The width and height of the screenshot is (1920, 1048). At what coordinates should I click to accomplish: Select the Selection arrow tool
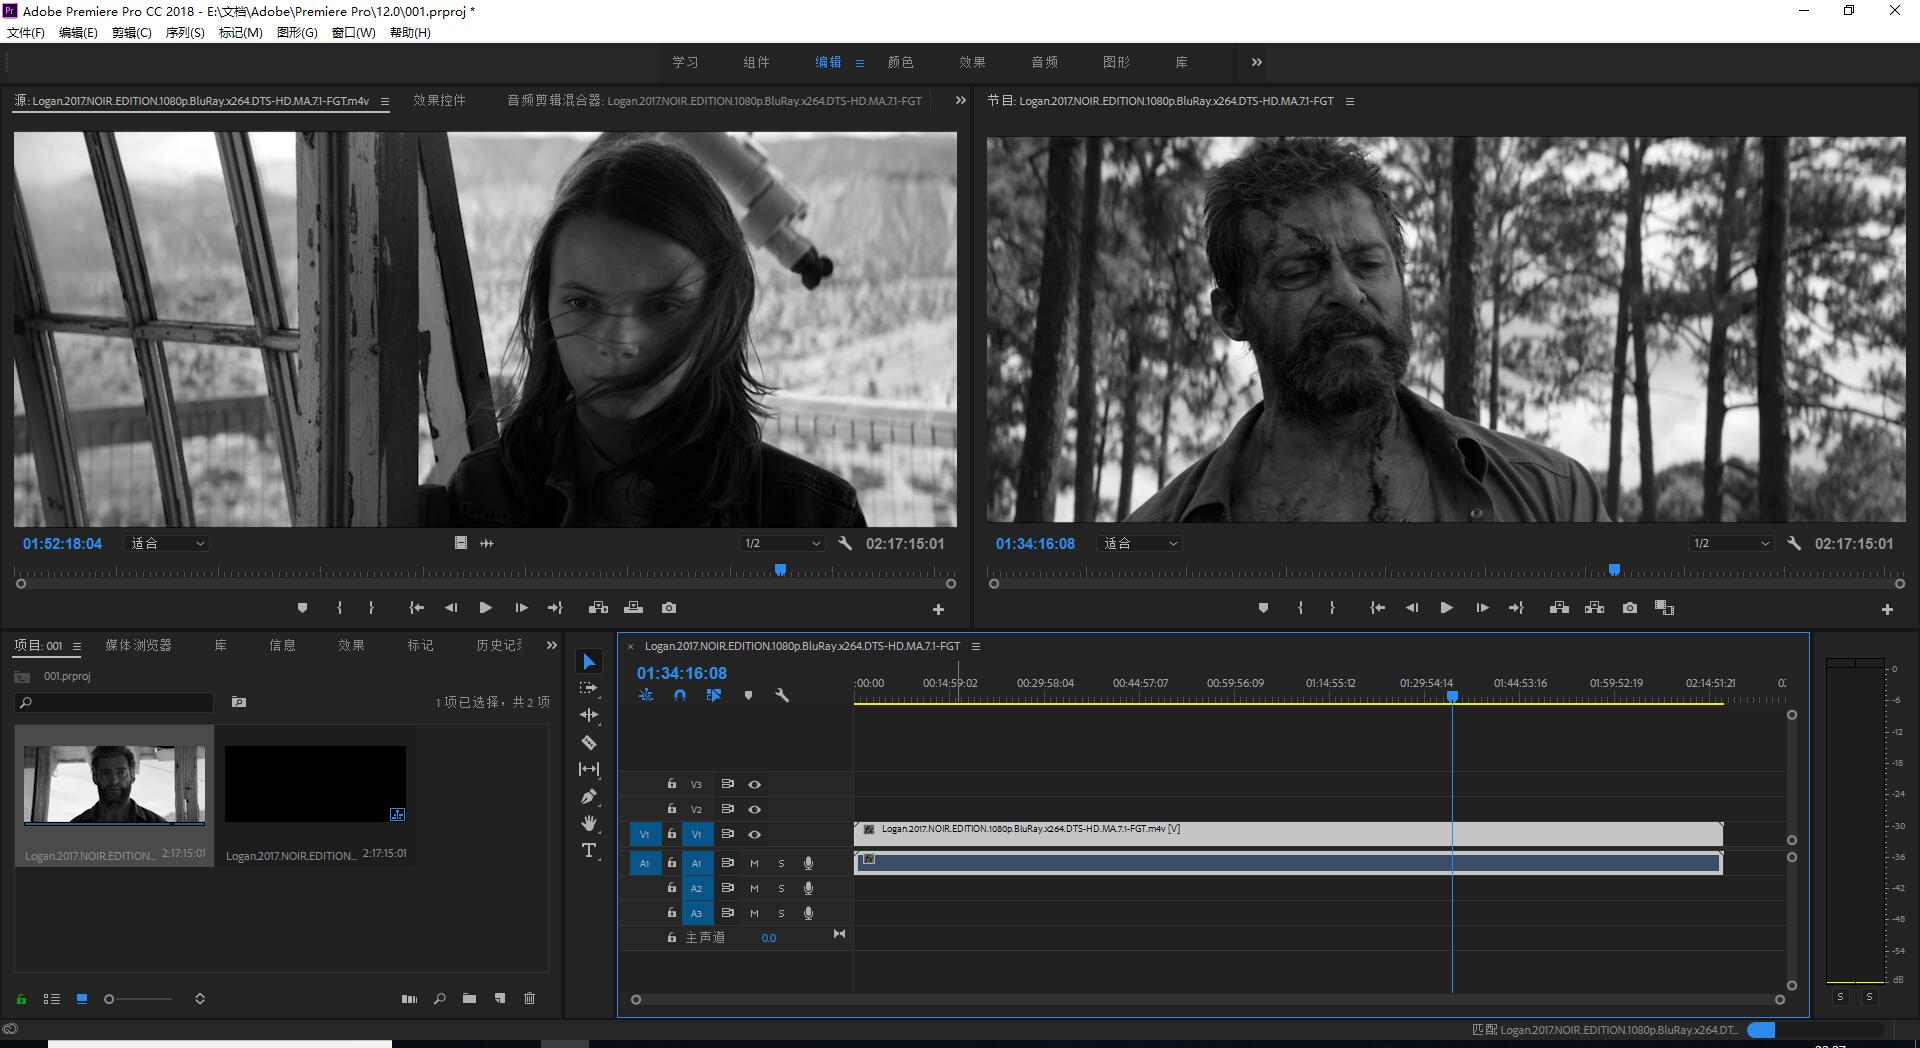[x=589, y=662]
